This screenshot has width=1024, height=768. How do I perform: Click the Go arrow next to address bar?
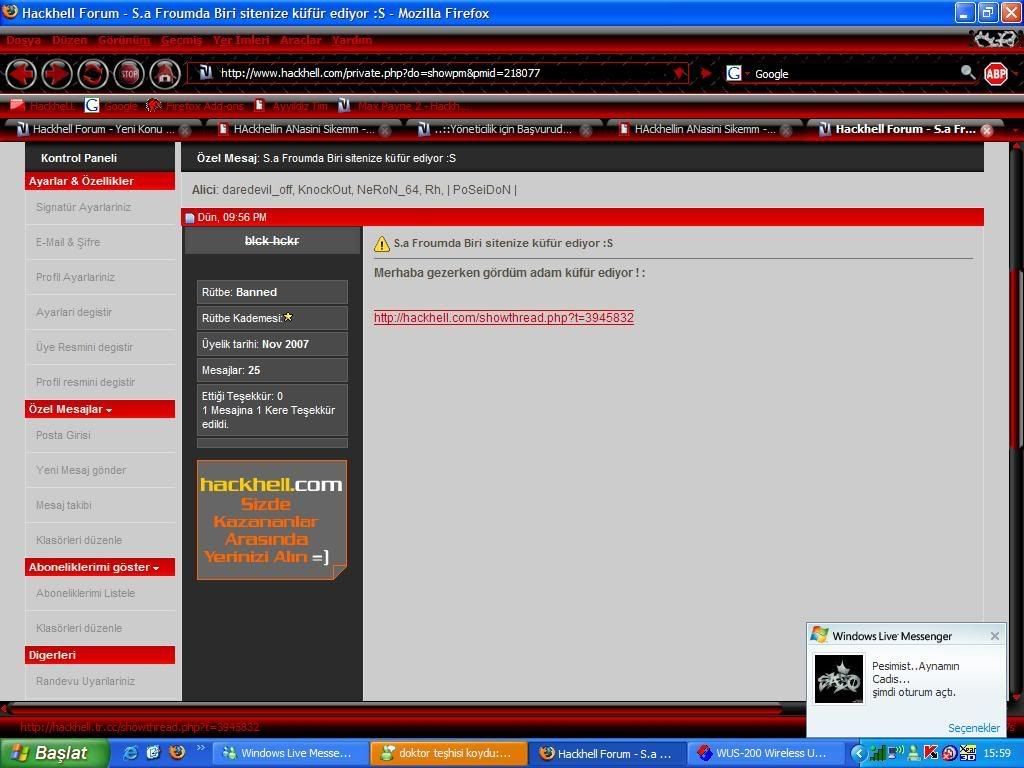click(x=705, y=73)
